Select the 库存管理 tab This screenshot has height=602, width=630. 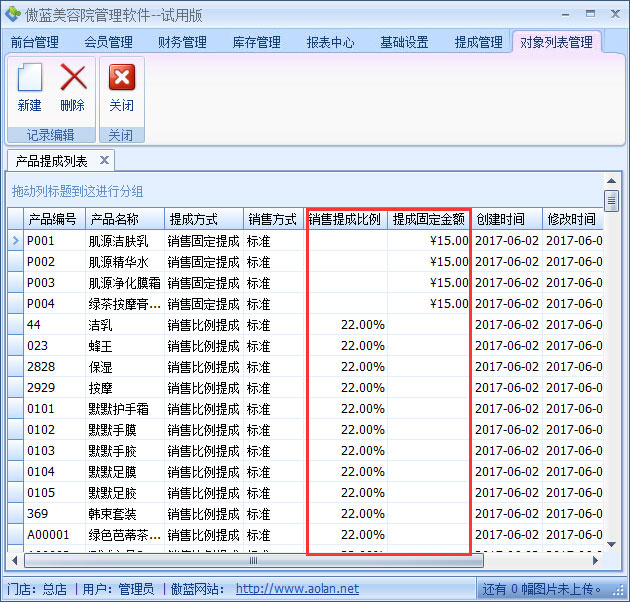tap(256, 42)
